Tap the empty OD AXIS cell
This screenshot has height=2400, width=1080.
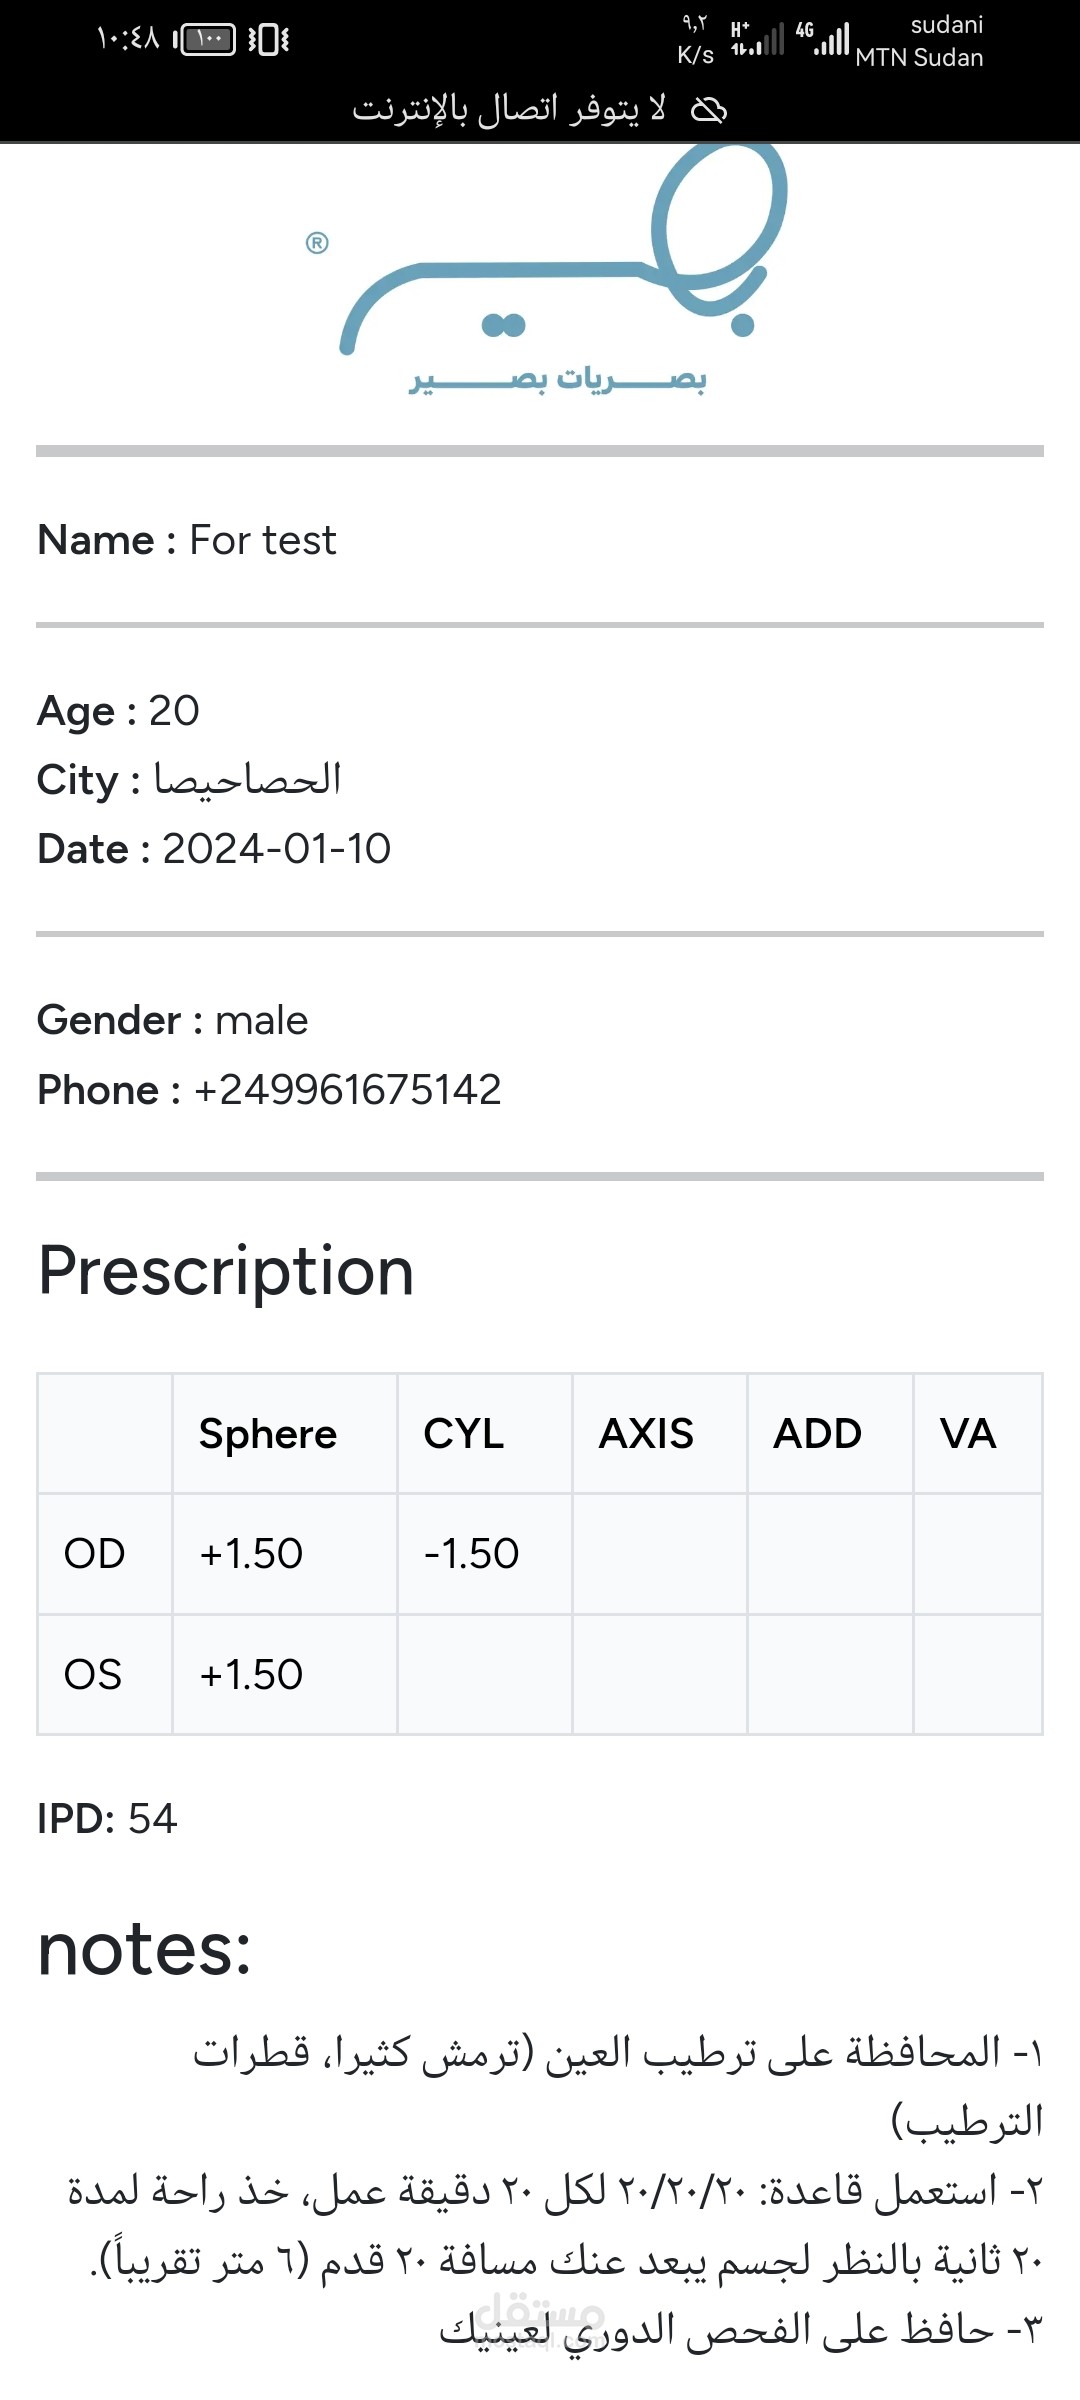point(659,1554)
